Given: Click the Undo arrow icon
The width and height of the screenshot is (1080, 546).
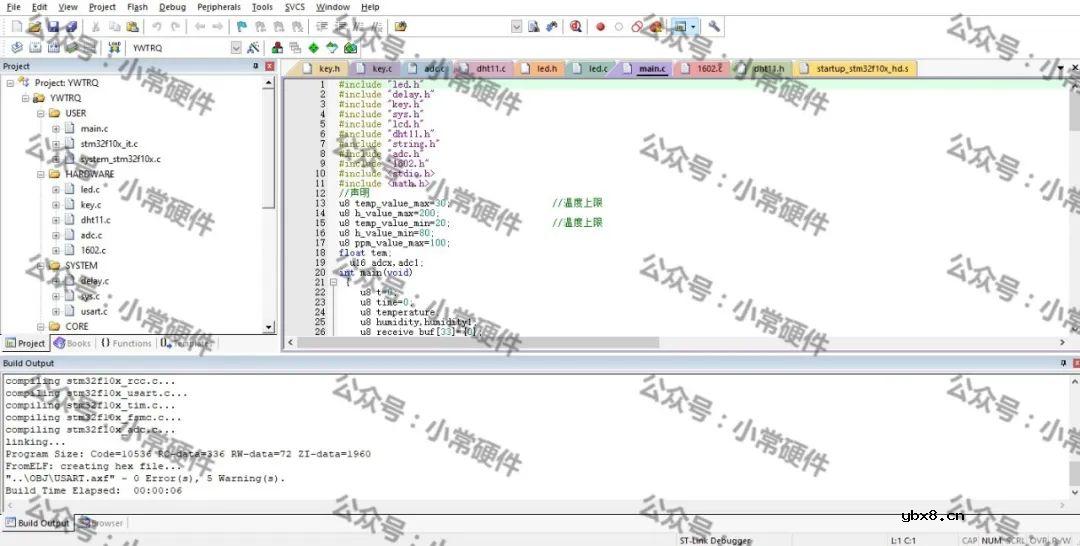Looking at the screenshot, I should pos(157,27).
